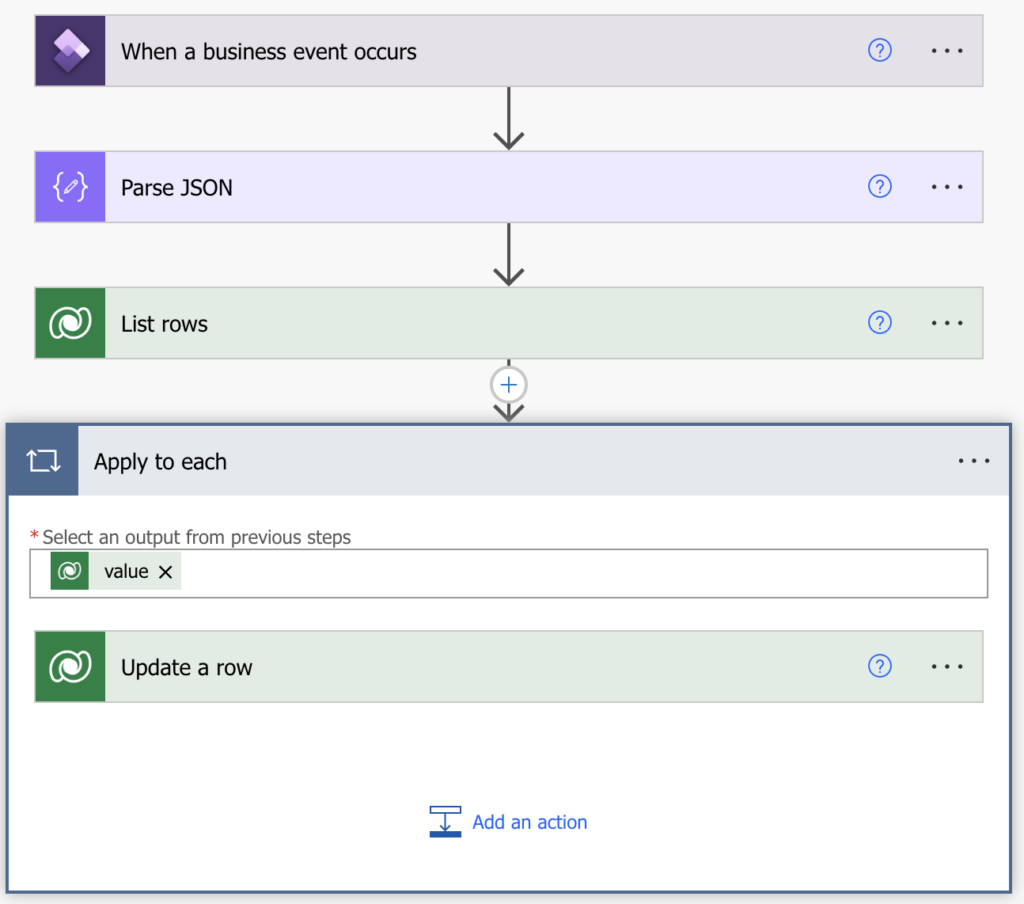Click the "Add an action" link

pyautogui.click(x=530, y=822)
